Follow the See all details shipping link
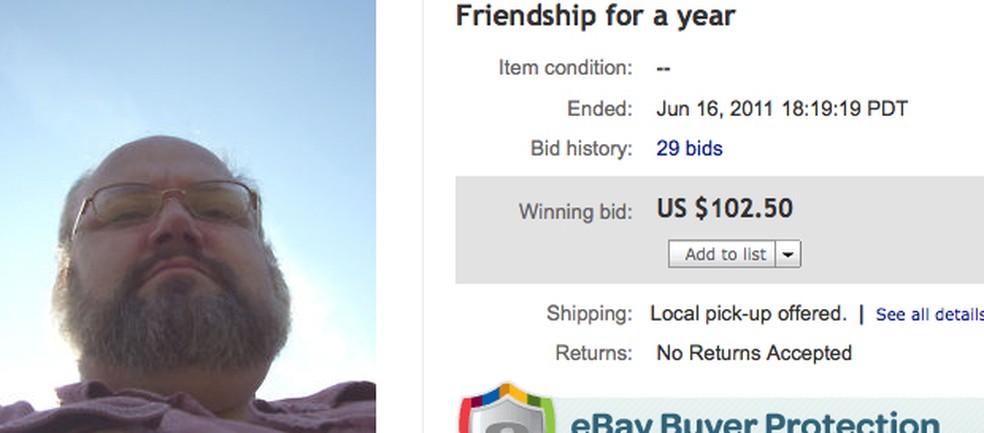Screen dimensions: 984x433 coord(929,314)
